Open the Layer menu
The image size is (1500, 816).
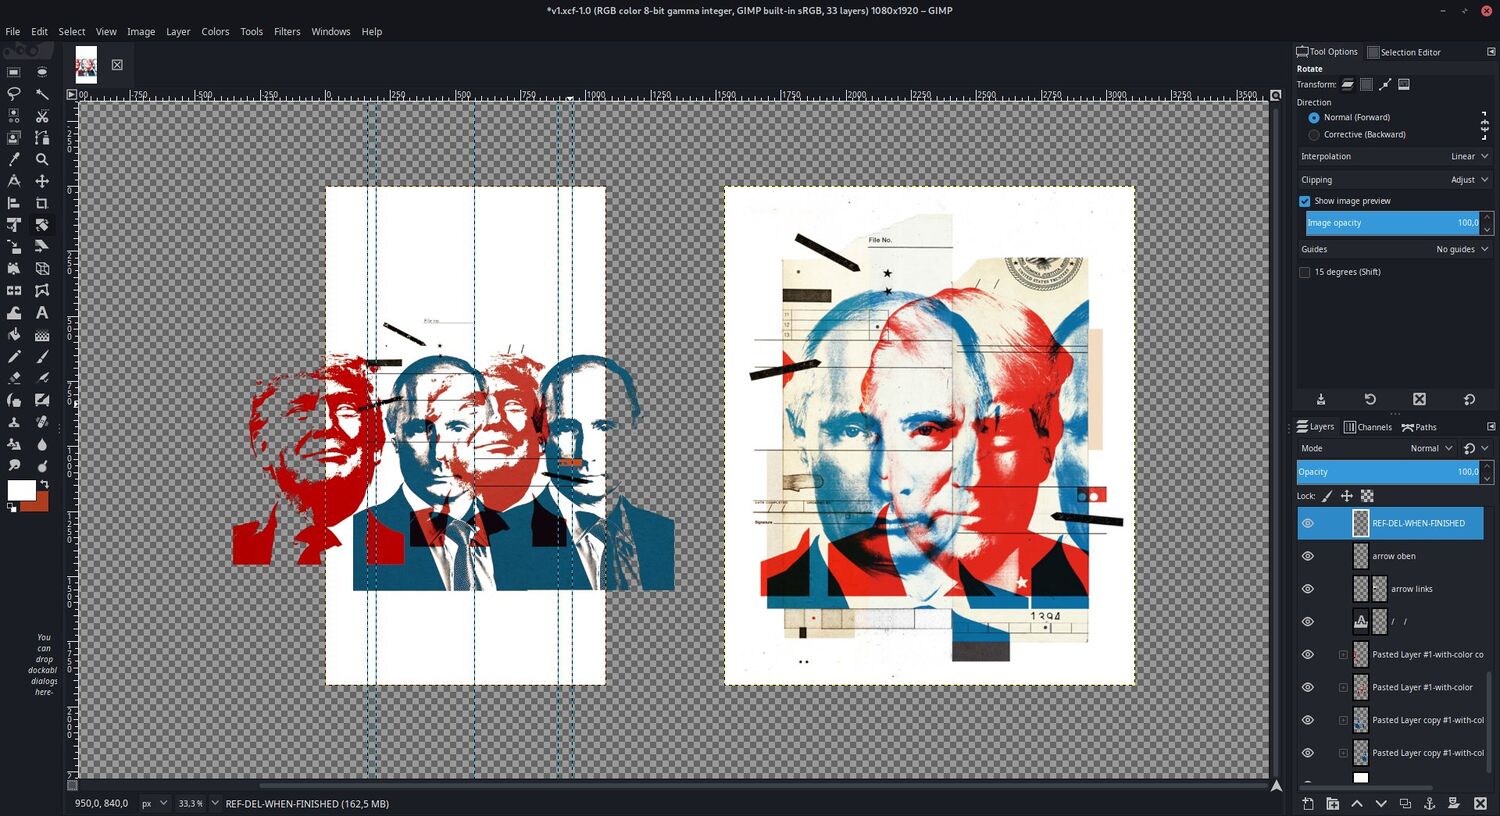pos(178,32)
